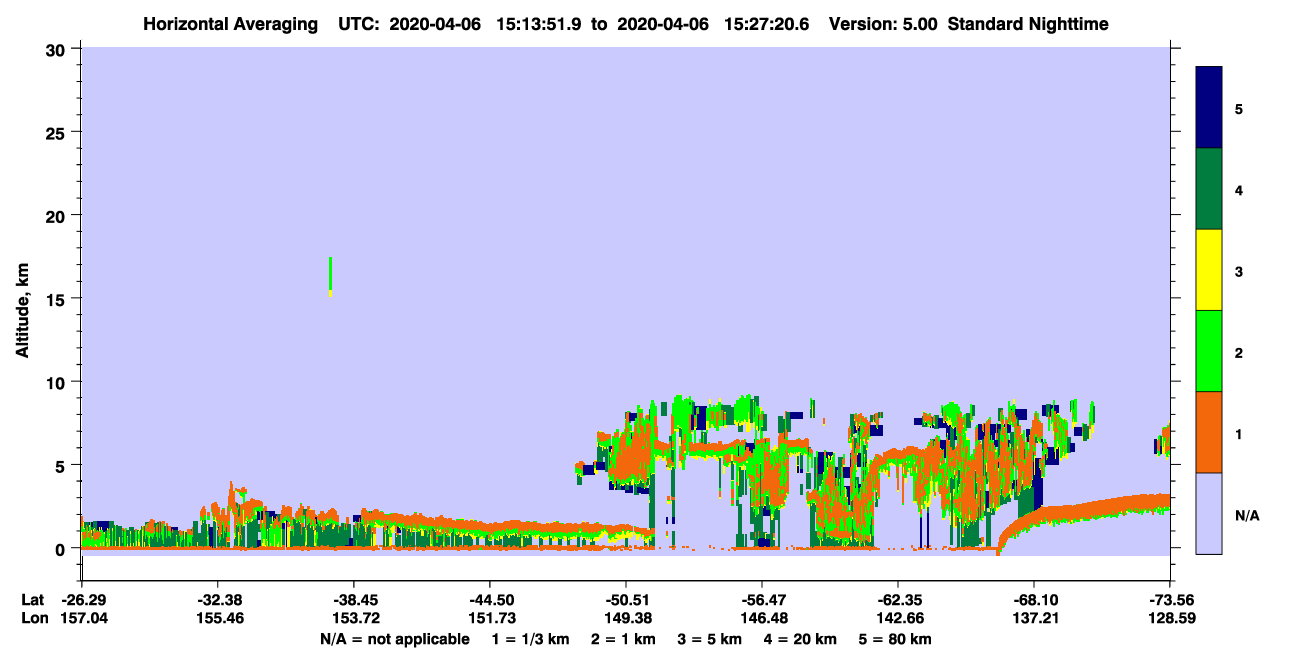
Task: Click the dark green 4 colorbar segment
Action: (x=1209, y=189)
